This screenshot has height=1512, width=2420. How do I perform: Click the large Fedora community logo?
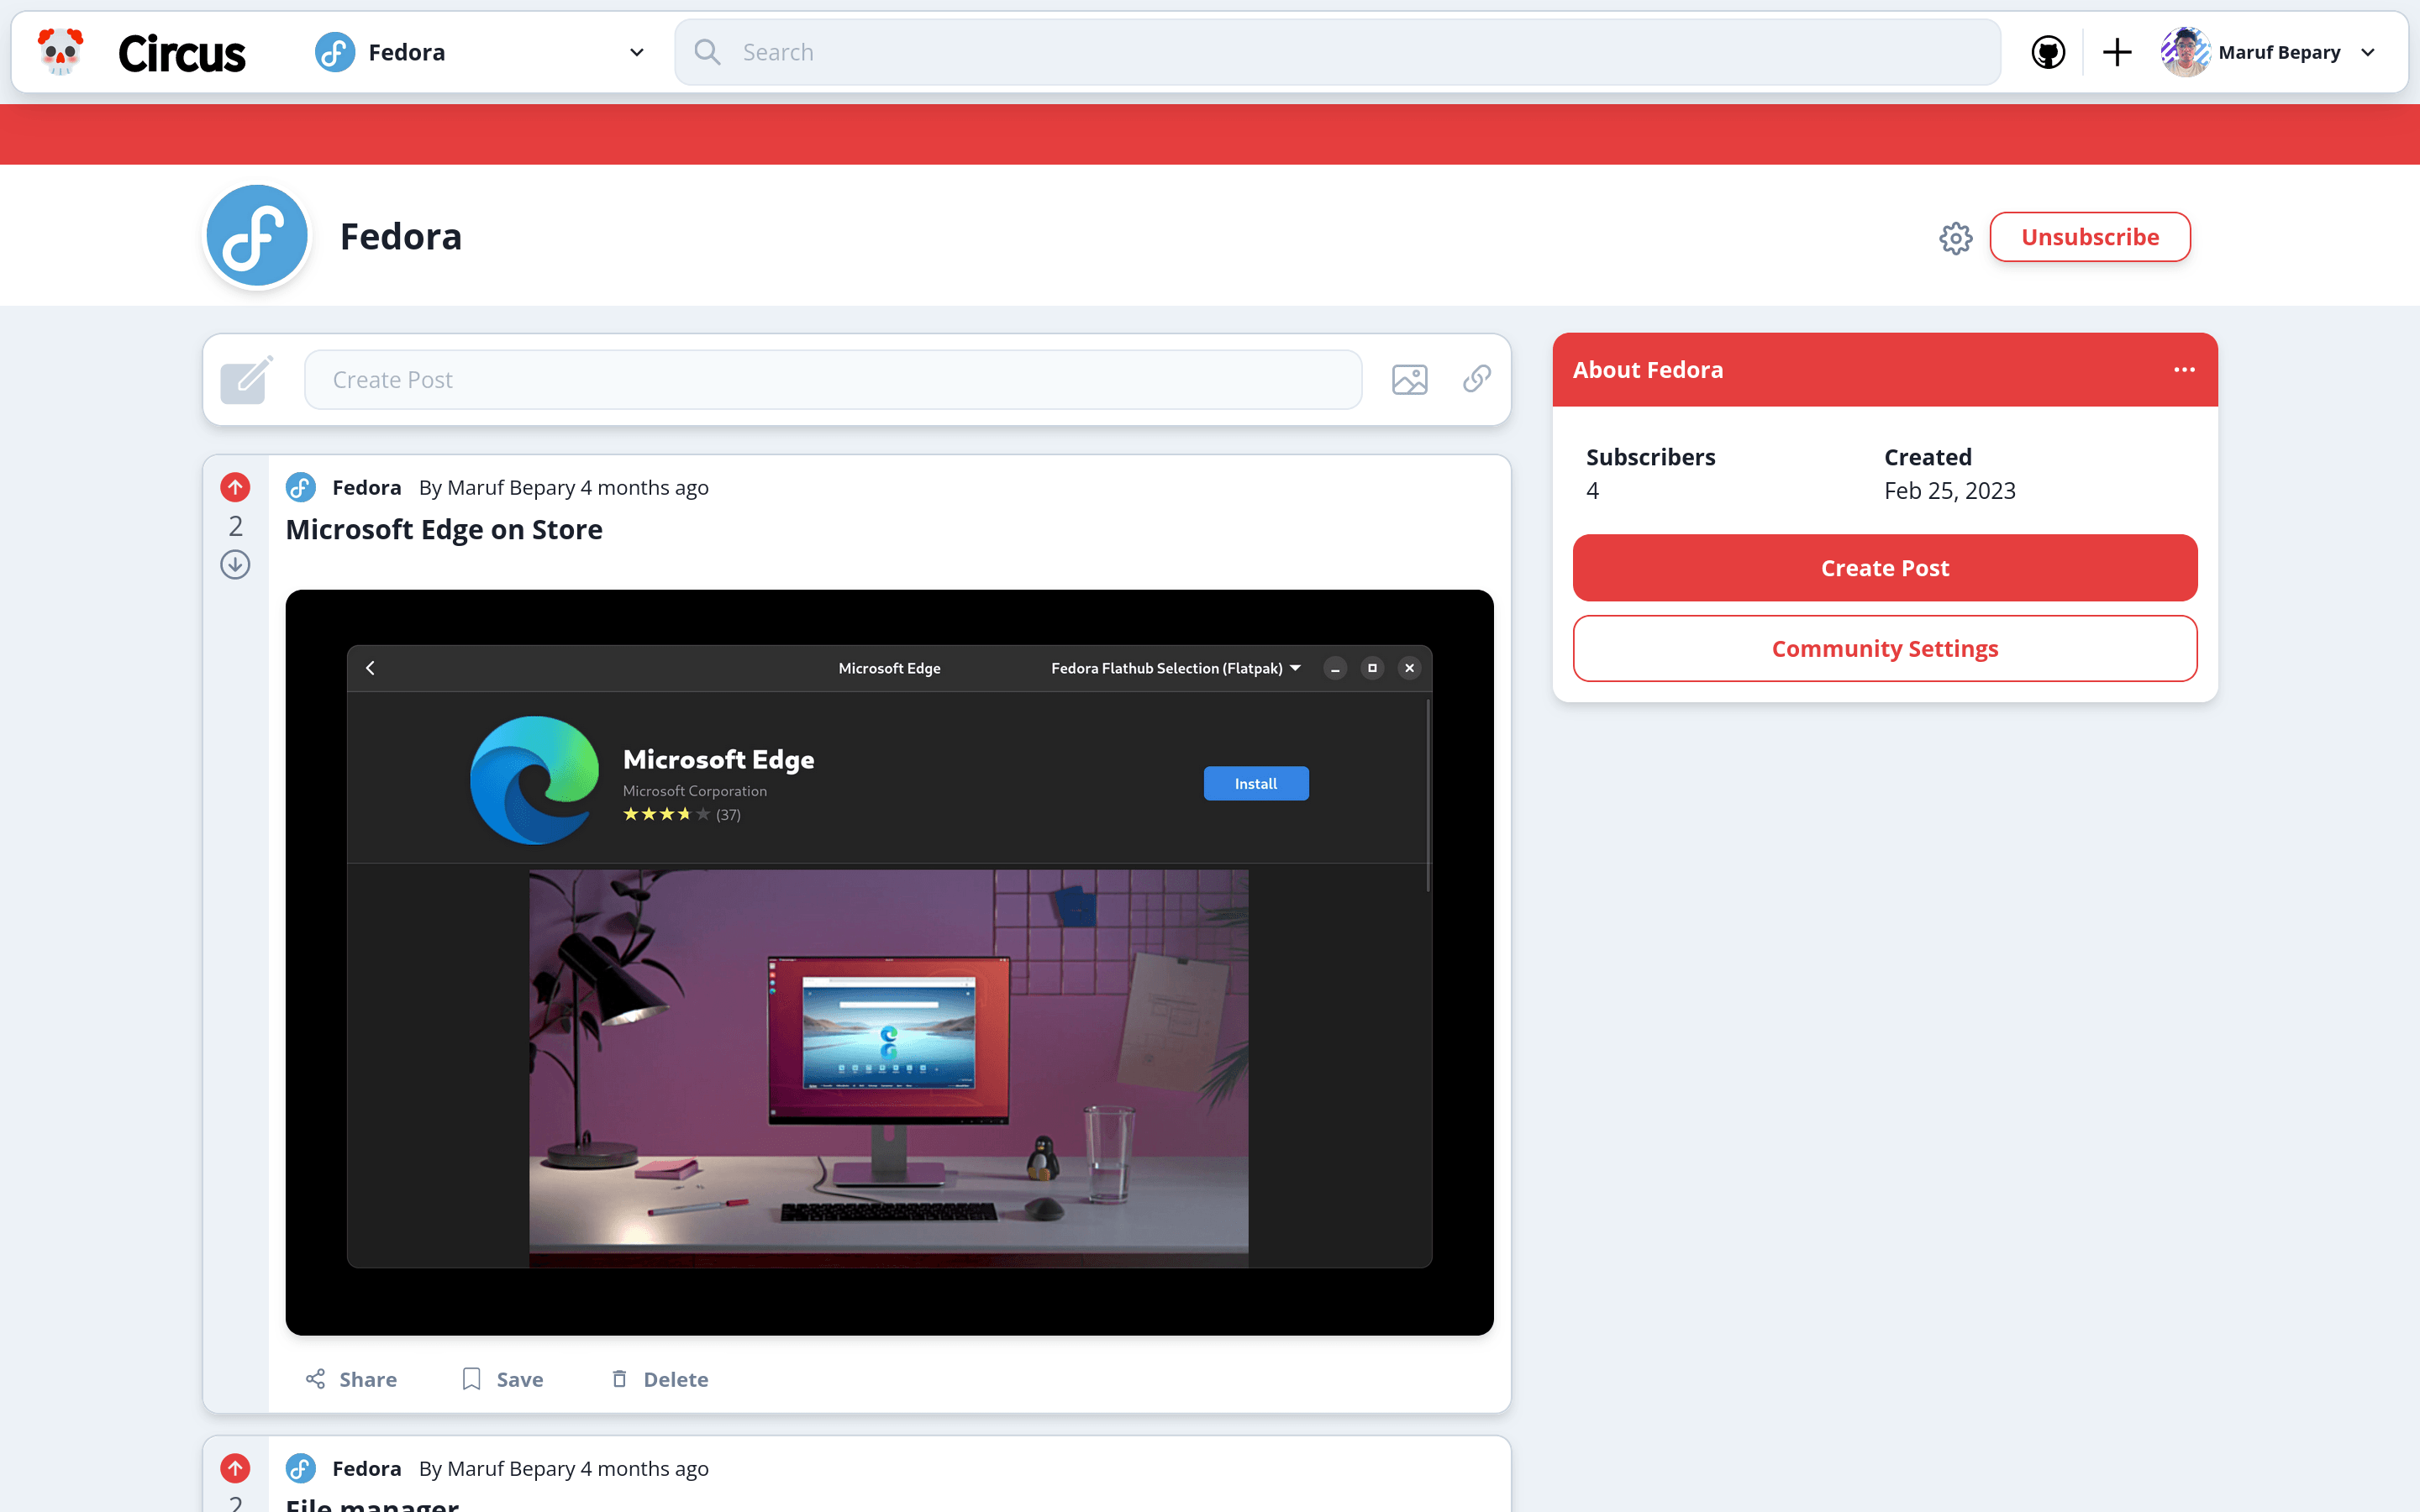pyautogui.click(x=257, y=236)
